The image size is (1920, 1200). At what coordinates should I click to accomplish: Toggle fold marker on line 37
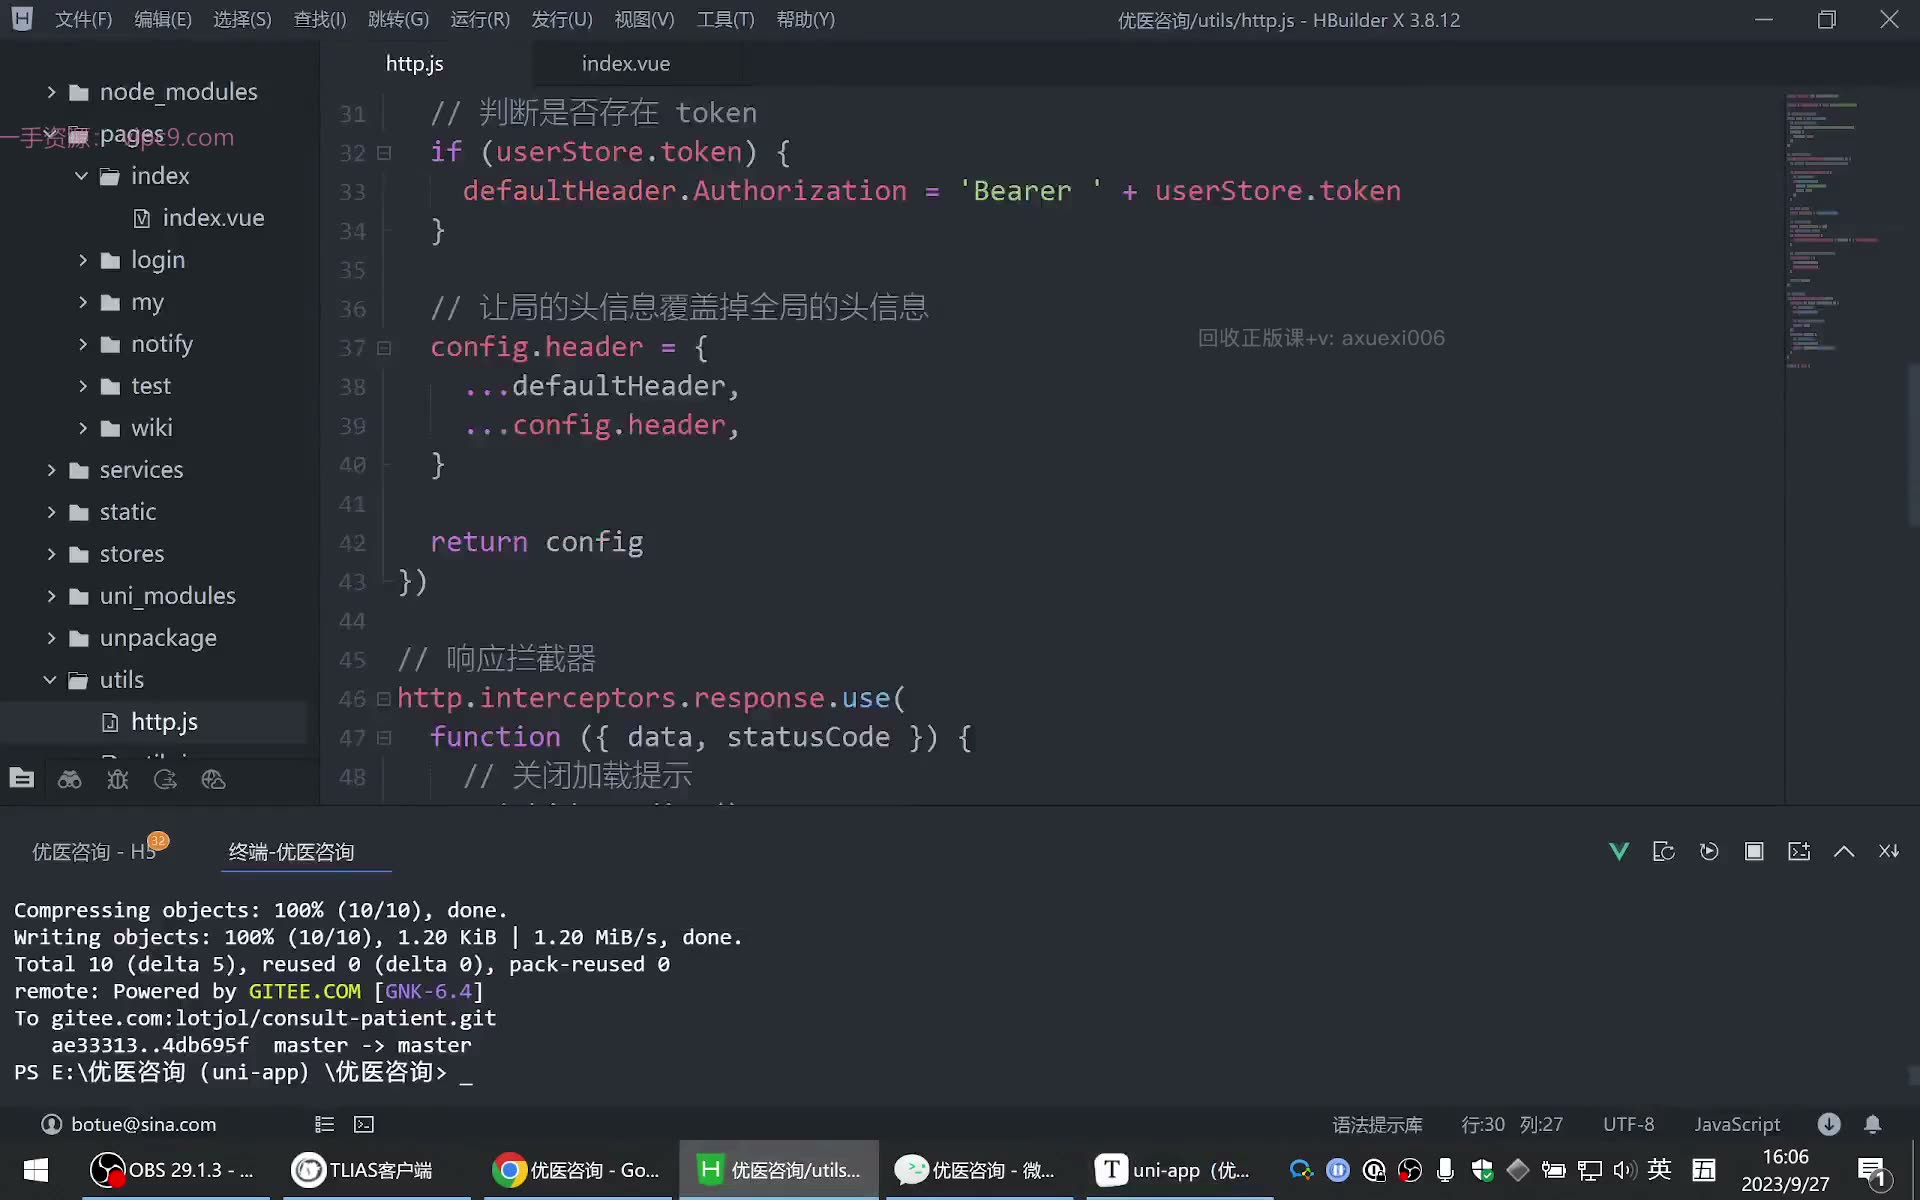384,348
